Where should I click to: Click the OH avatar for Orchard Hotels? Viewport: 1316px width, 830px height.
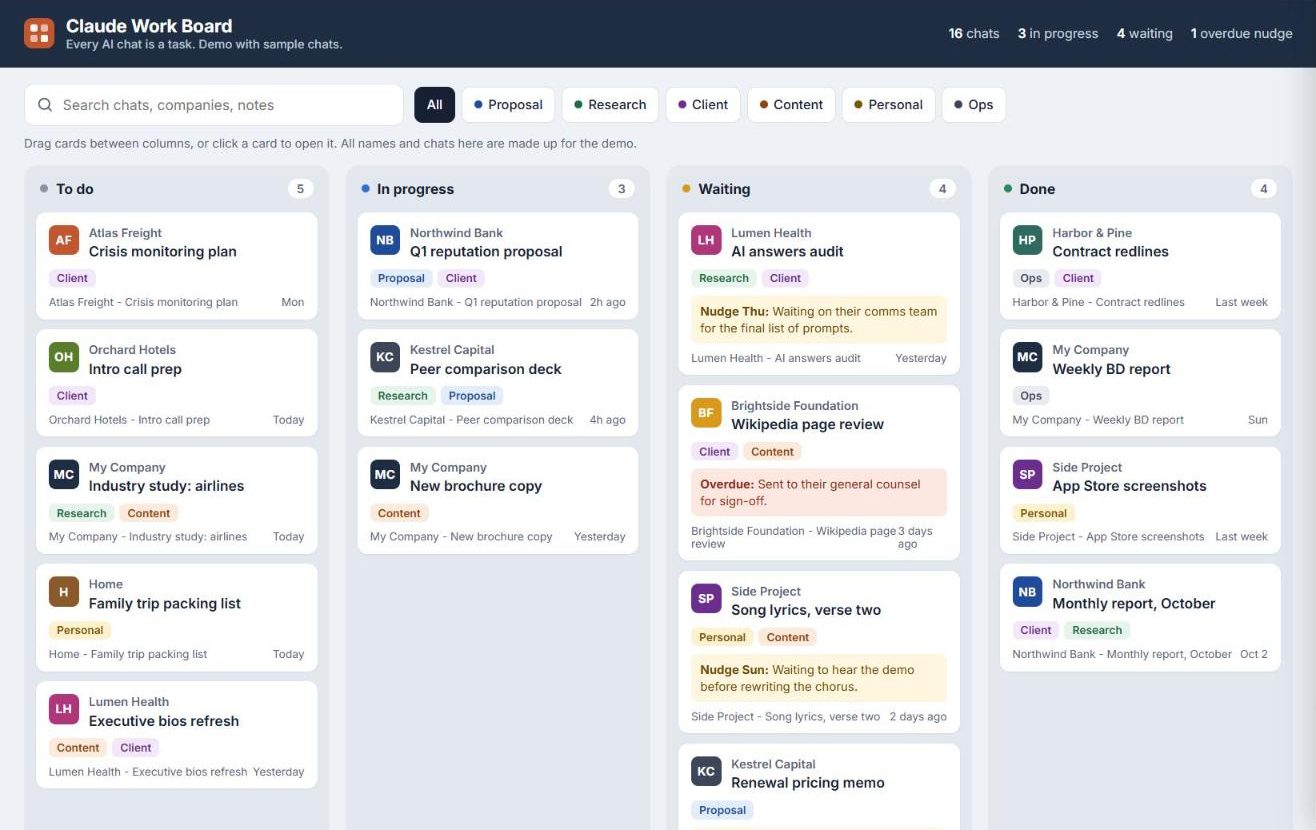click(64, 357)
